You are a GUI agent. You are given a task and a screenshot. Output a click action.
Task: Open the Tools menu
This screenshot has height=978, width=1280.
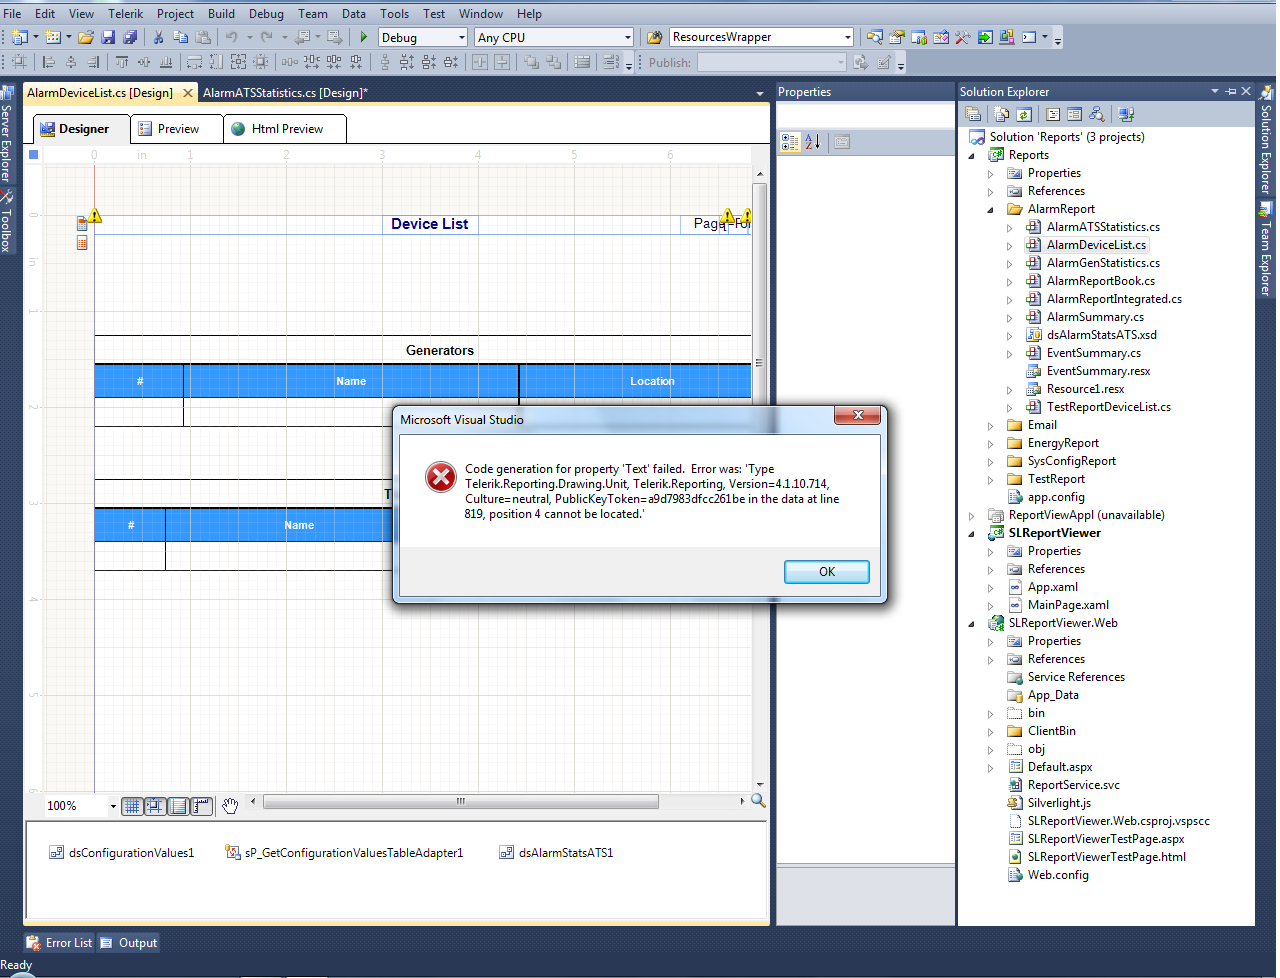(394, 14)
